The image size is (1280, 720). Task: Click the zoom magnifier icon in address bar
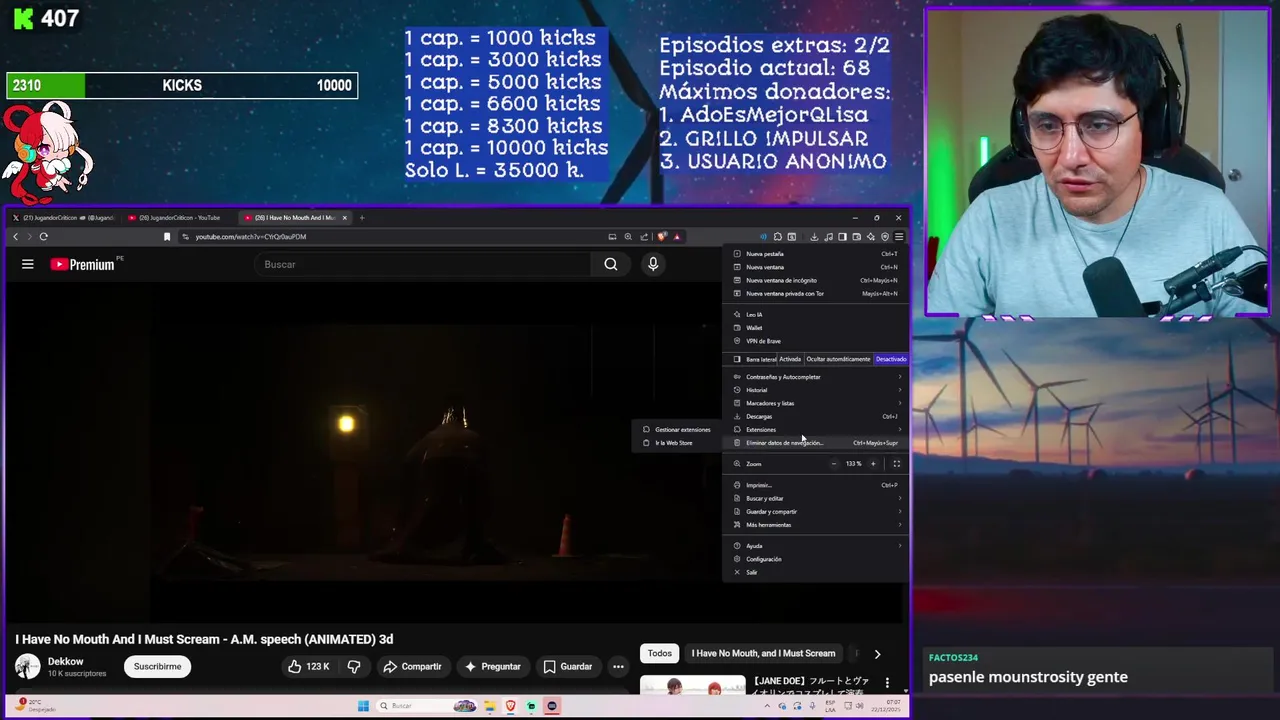tap(628, 237)
